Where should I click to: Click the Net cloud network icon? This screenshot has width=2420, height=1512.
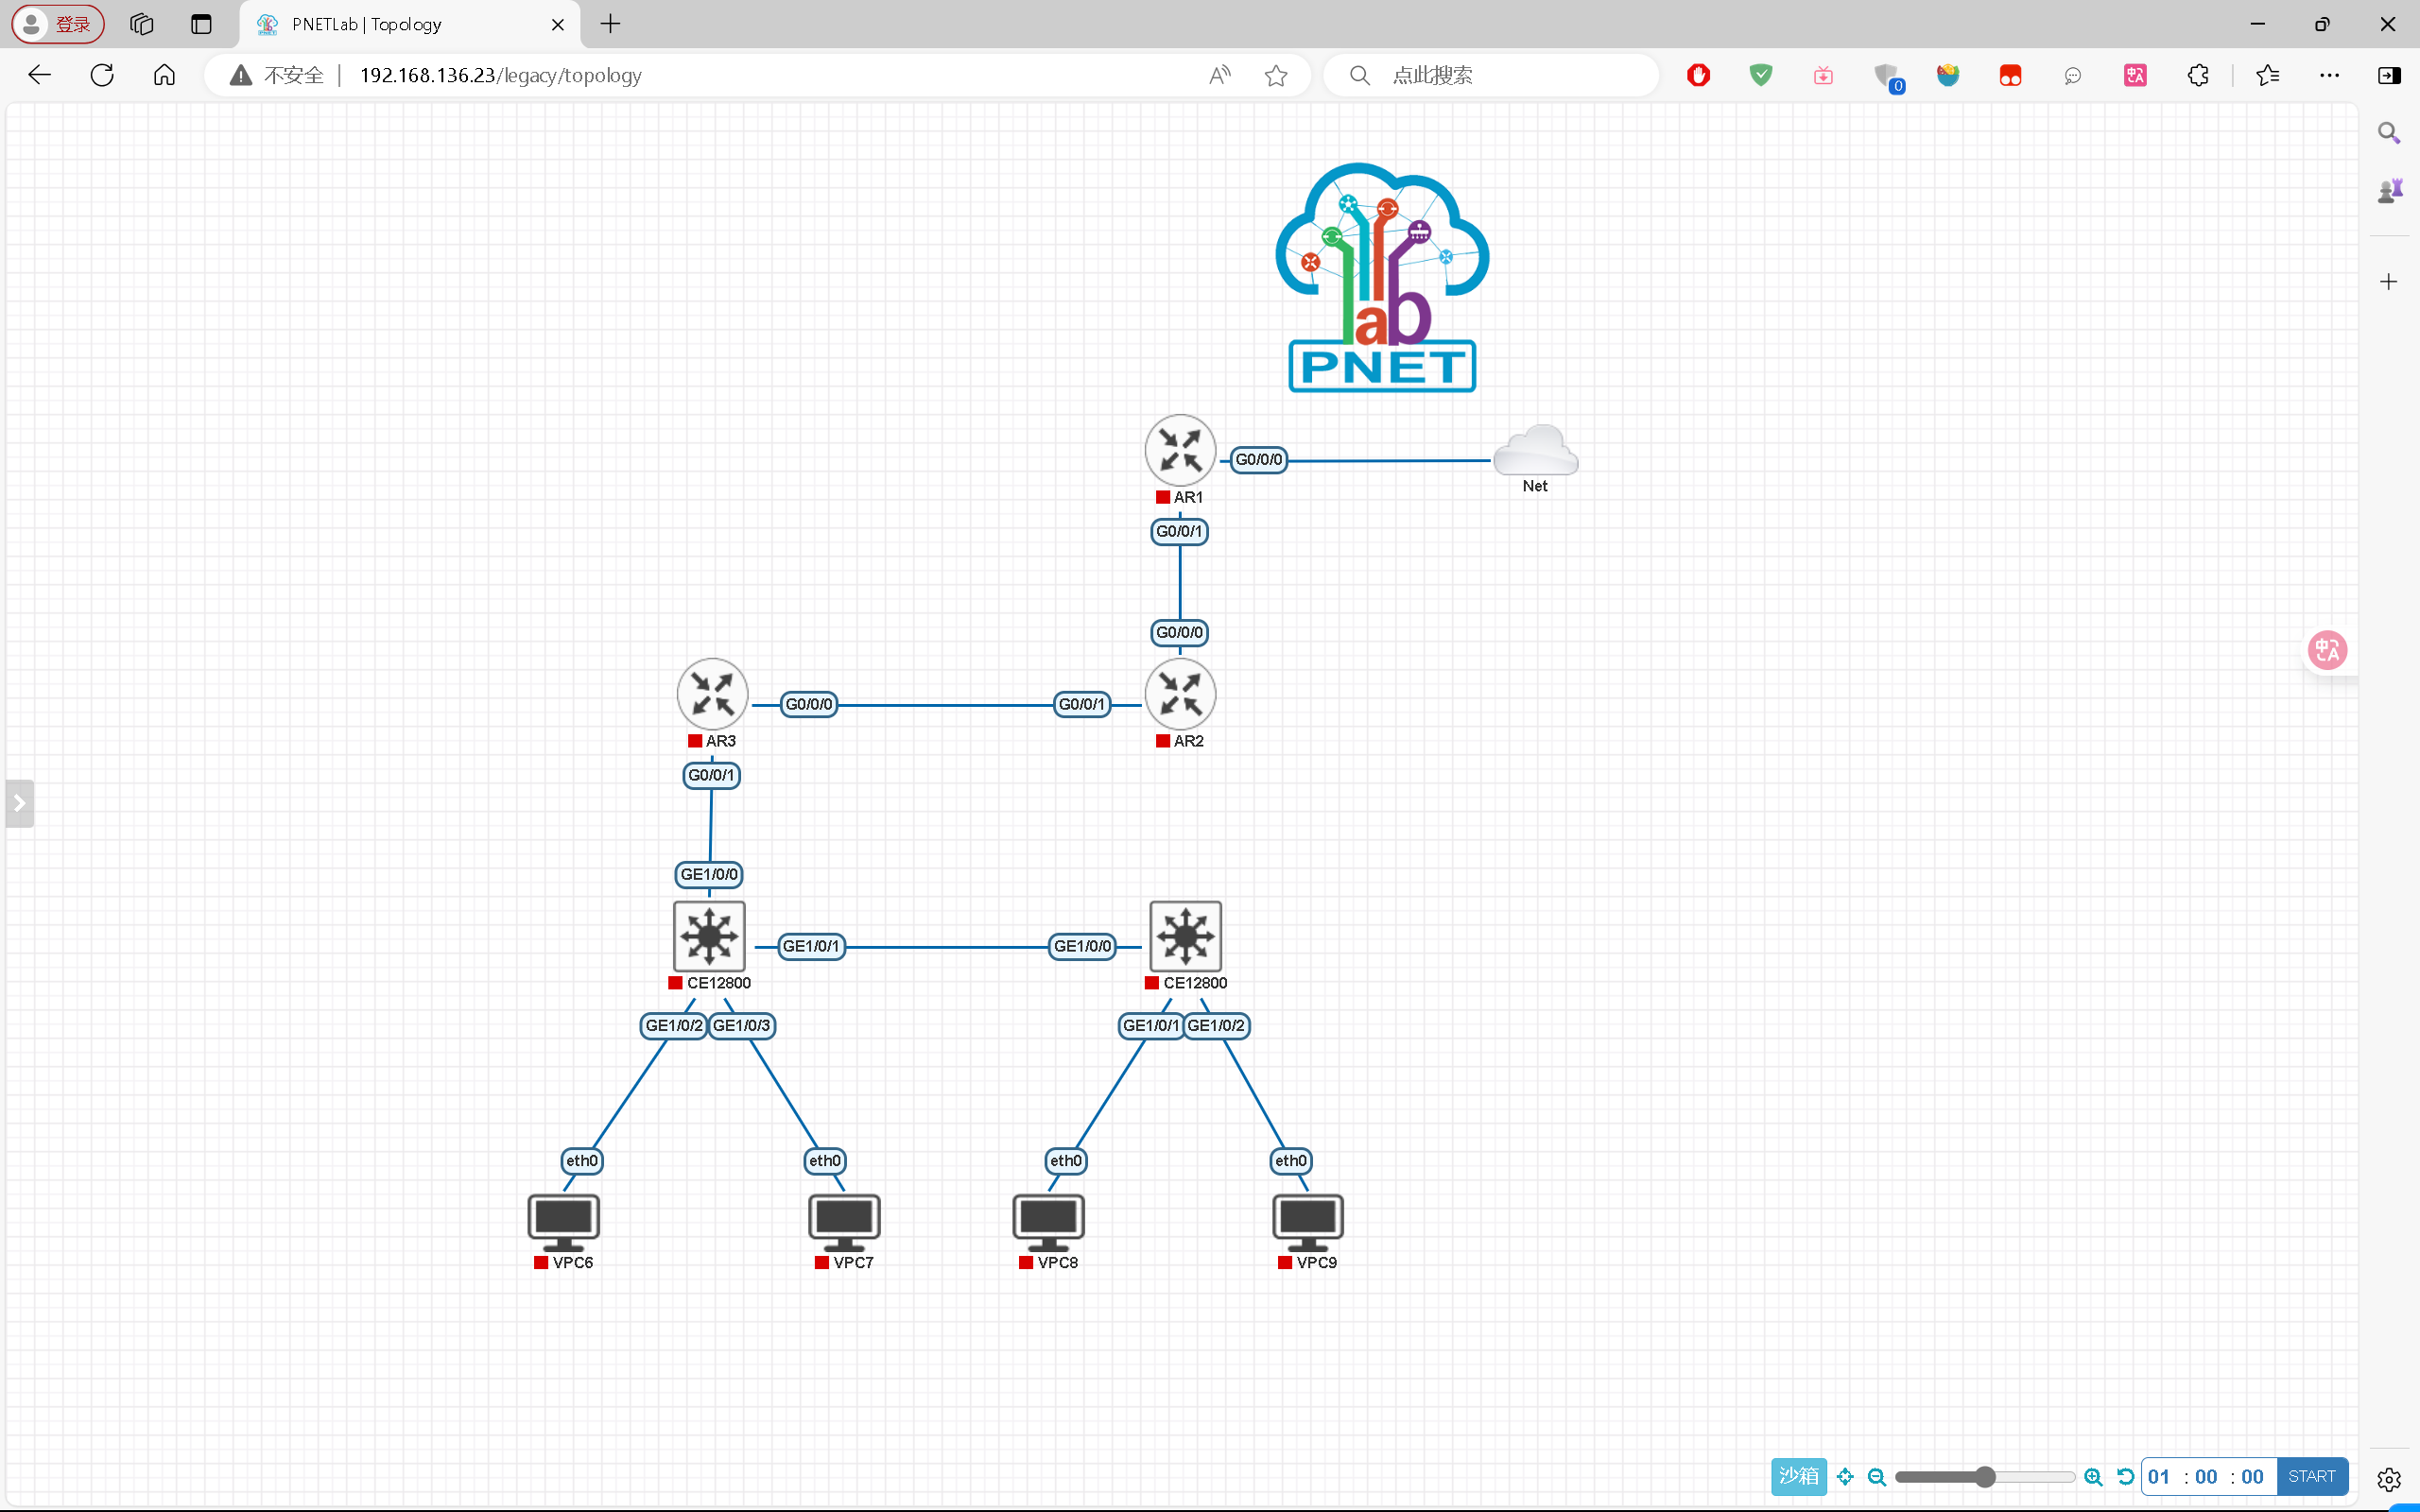click(1535, 450)
